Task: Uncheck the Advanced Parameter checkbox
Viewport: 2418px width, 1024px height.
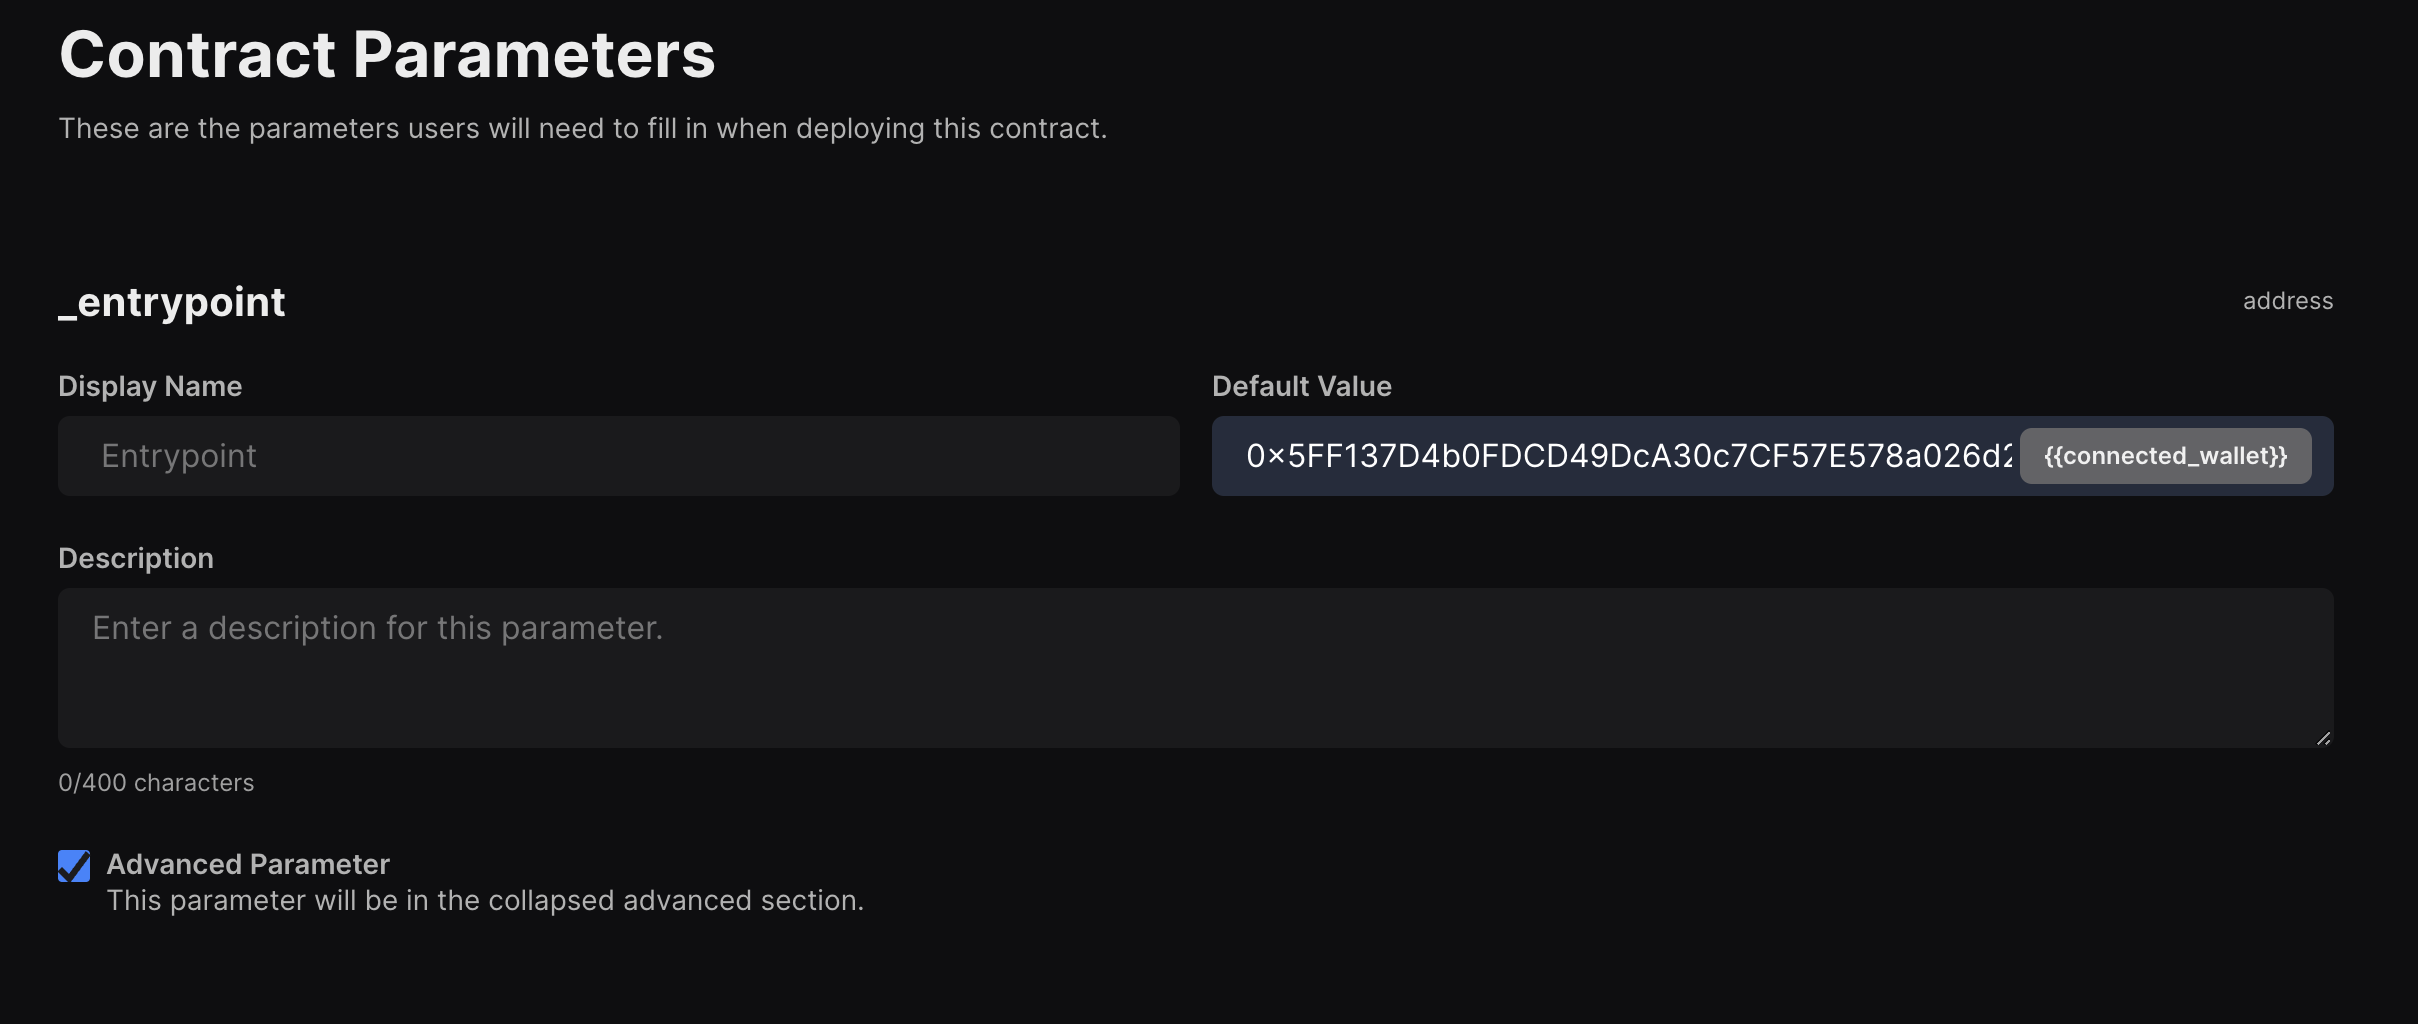Action: click(x=74, y=866)
